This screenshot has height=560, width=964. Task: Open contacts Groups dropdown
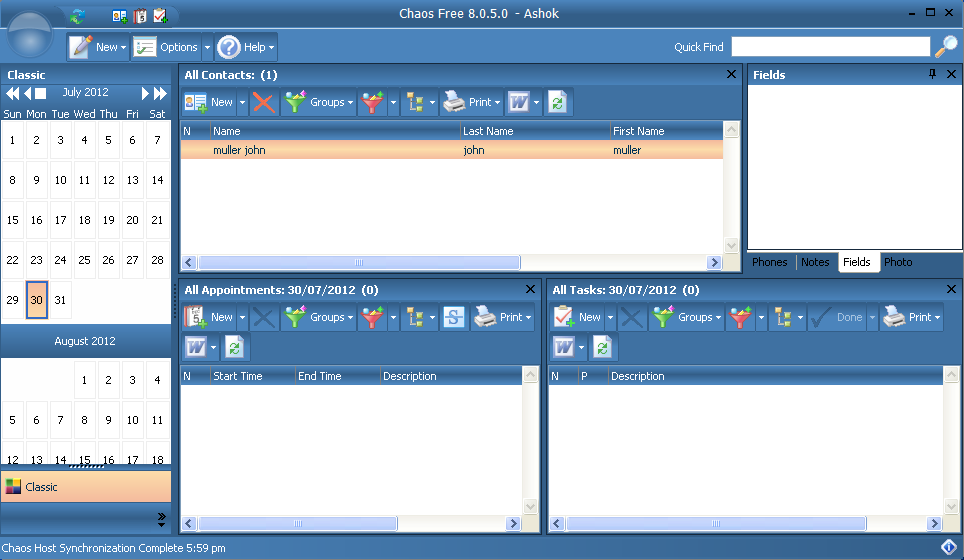coord(320,102)
